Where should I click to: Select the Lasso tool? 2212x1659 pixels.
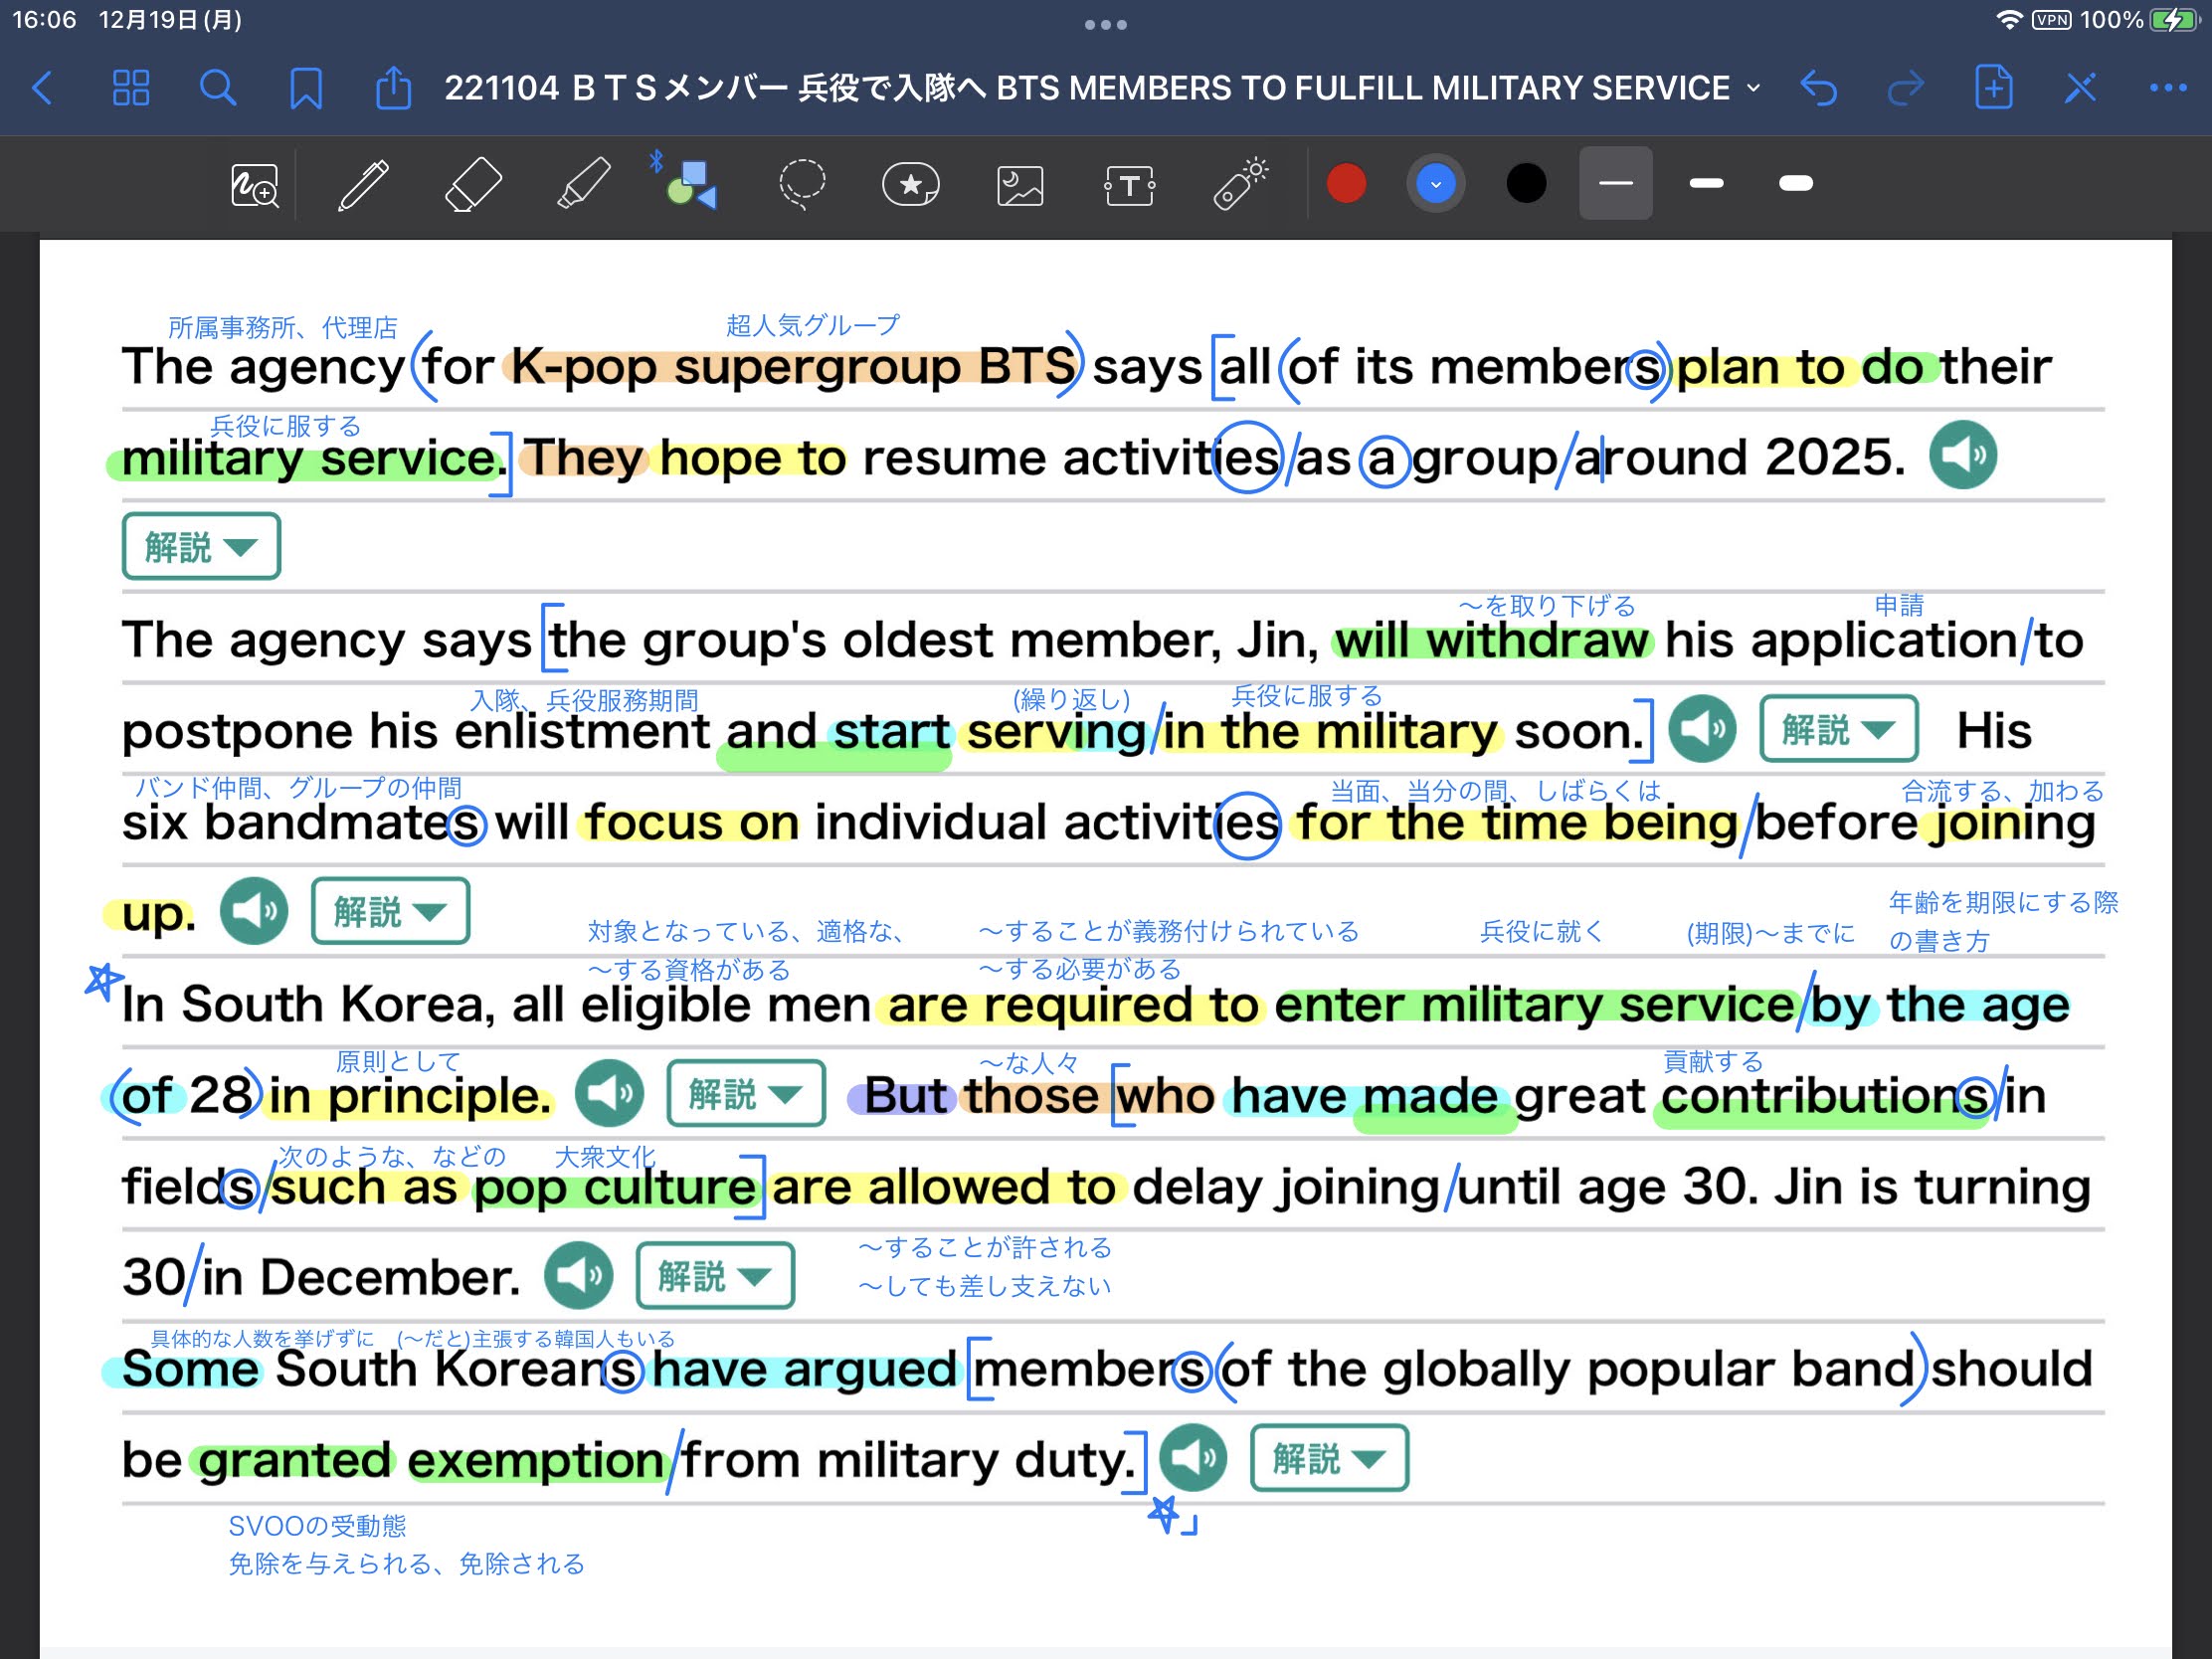tap(802, 185)
